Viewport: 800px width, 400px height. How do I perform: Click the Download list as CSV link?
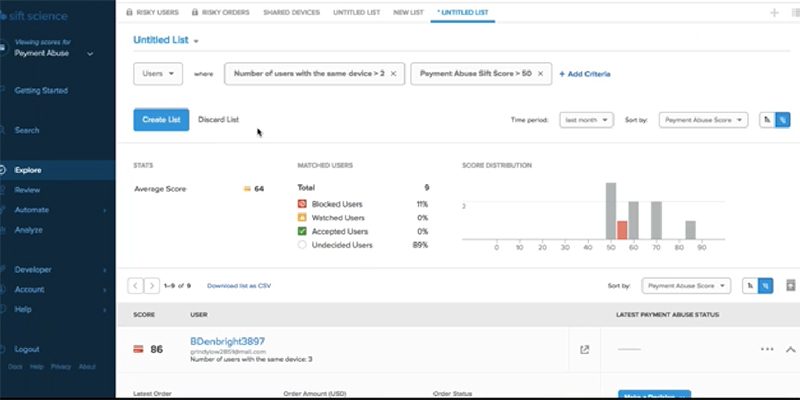(x=239, y=286)
